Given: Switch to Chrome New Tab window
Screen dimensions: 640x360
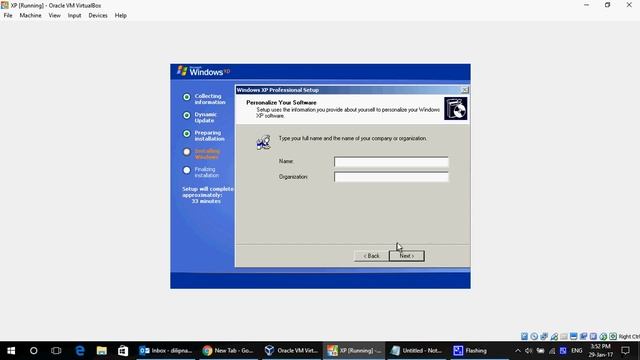Looking at the screenshot, I should point(229,351).
